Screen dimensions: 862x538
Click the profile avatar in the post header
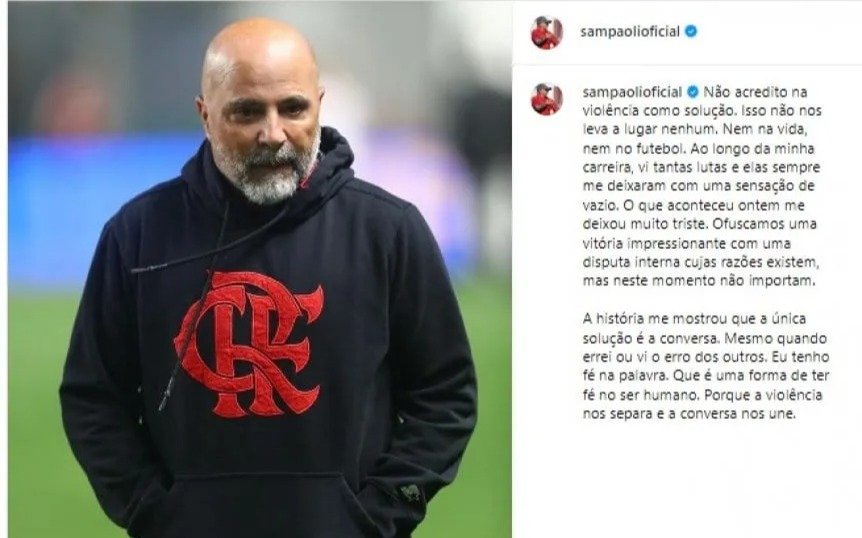(546, 32)
